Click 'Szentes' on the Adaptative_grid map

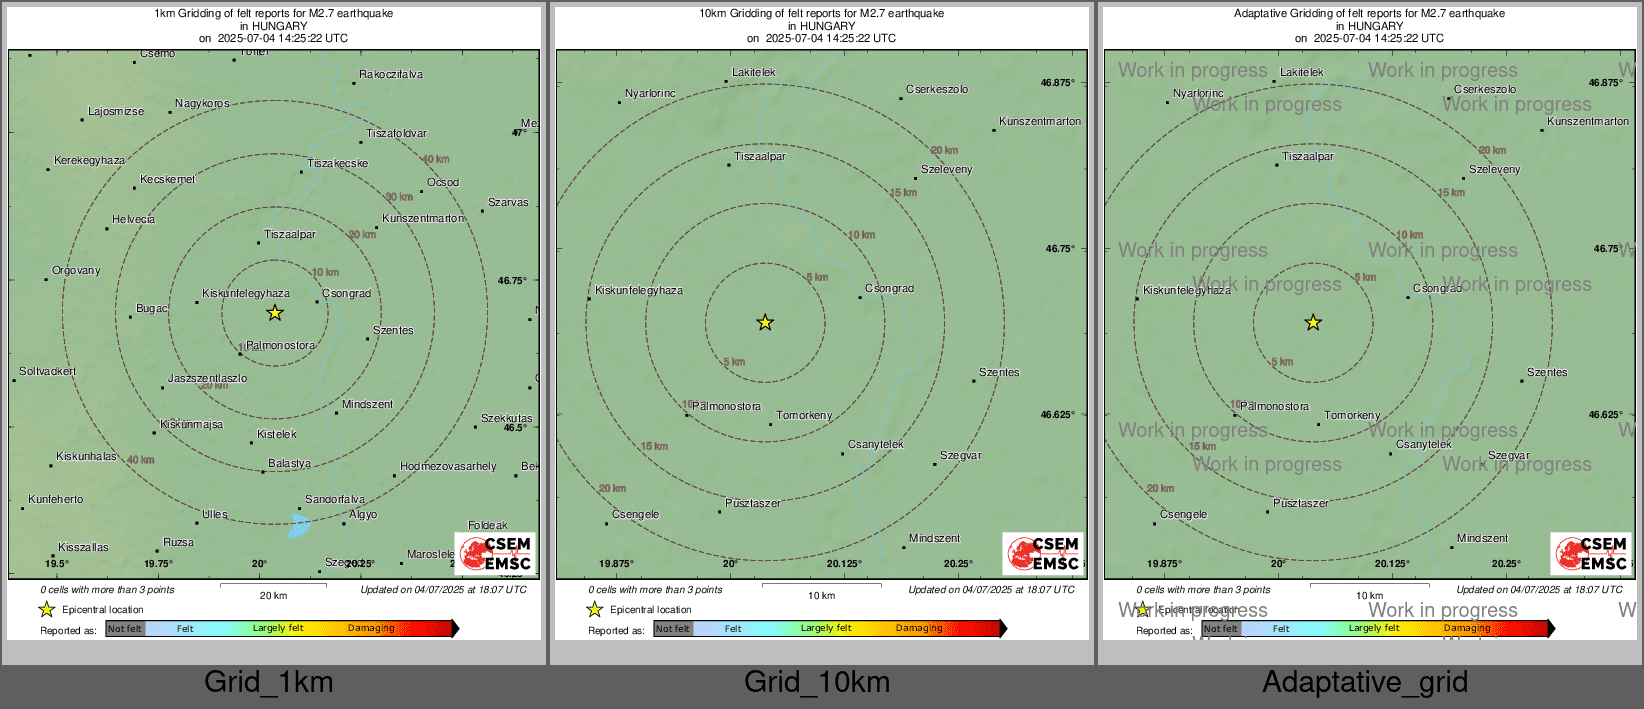coord(1547,373)
